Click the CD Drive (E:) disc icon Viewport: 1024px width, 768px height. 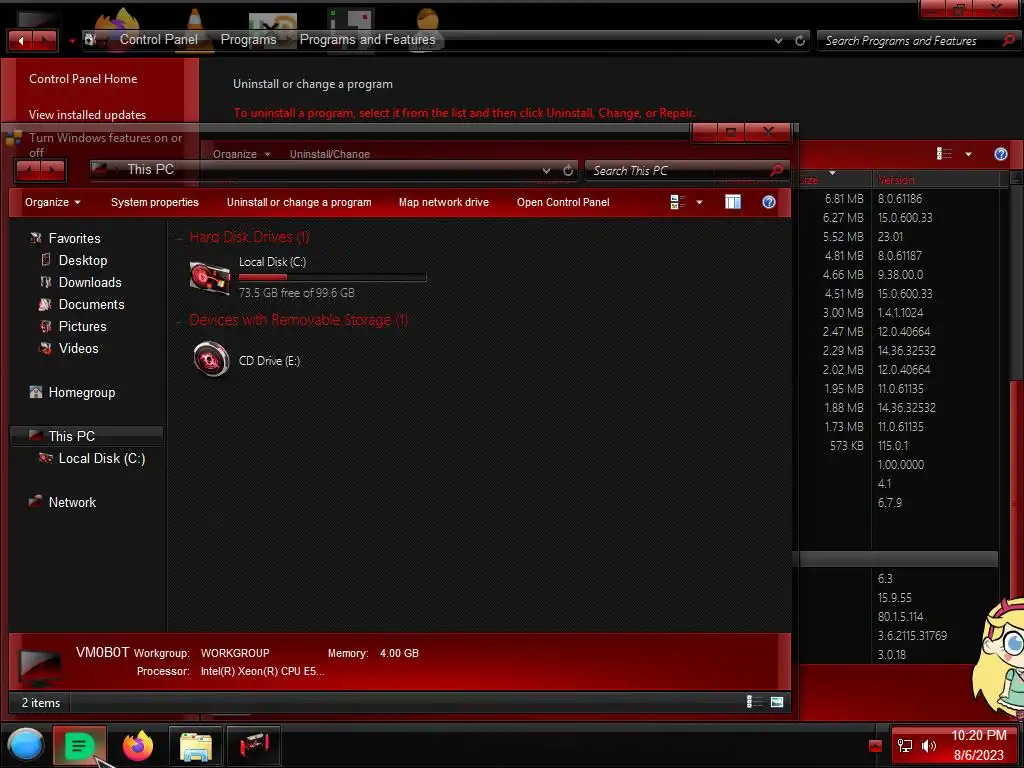(211, 359)
